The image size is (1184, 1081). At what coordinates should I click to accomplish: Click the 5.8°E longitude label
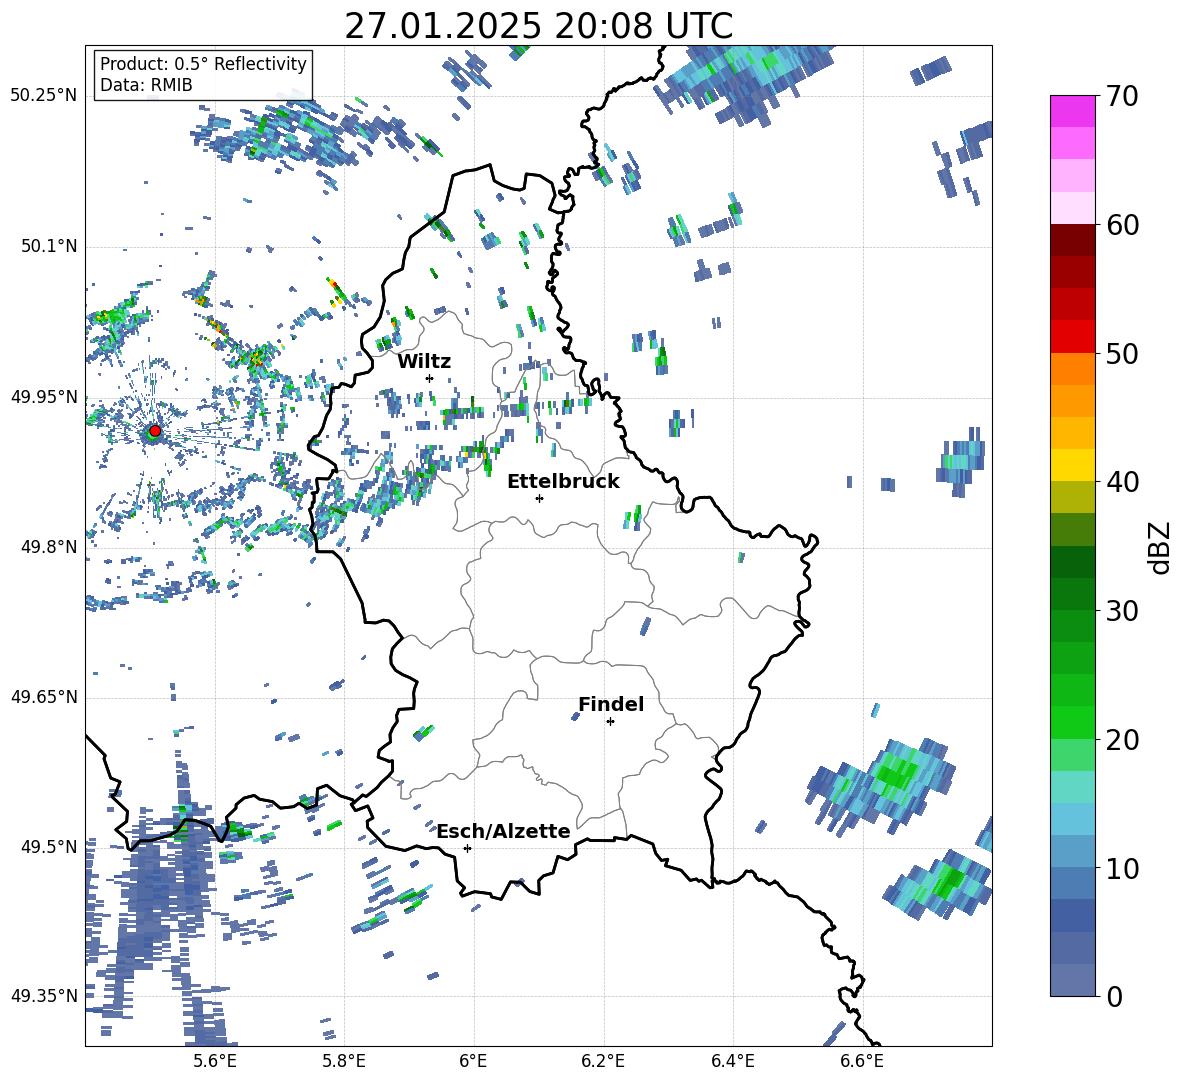[344, 1061]
